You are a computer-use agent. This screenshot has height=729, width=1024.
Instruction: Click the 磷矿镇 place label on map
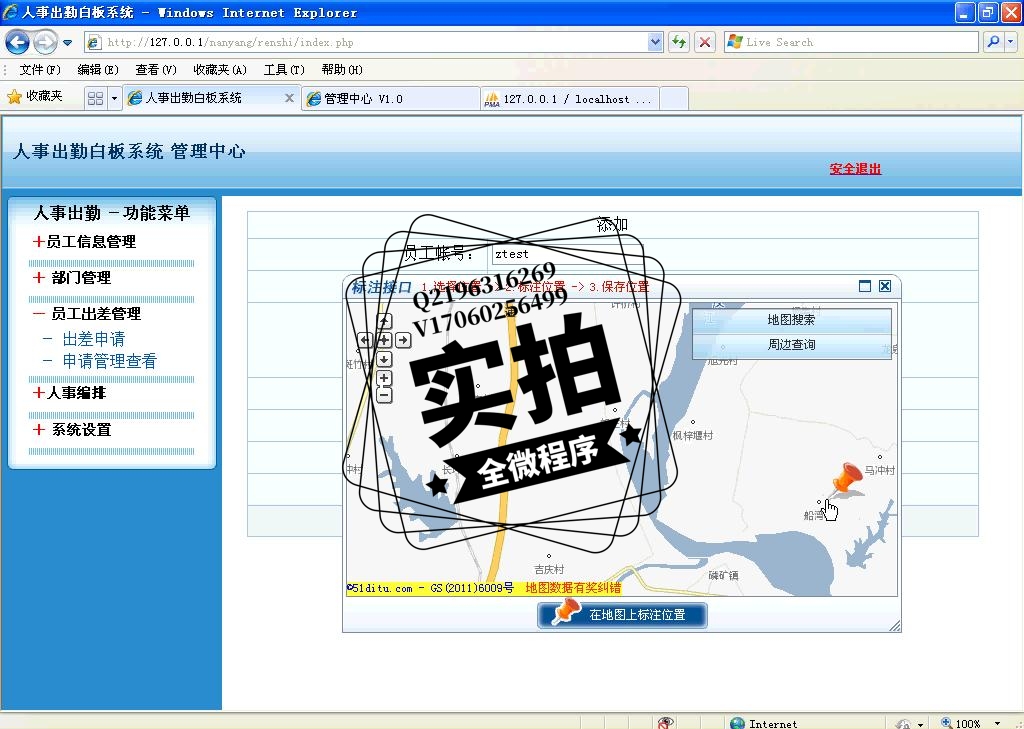click(x=724, y=575)
